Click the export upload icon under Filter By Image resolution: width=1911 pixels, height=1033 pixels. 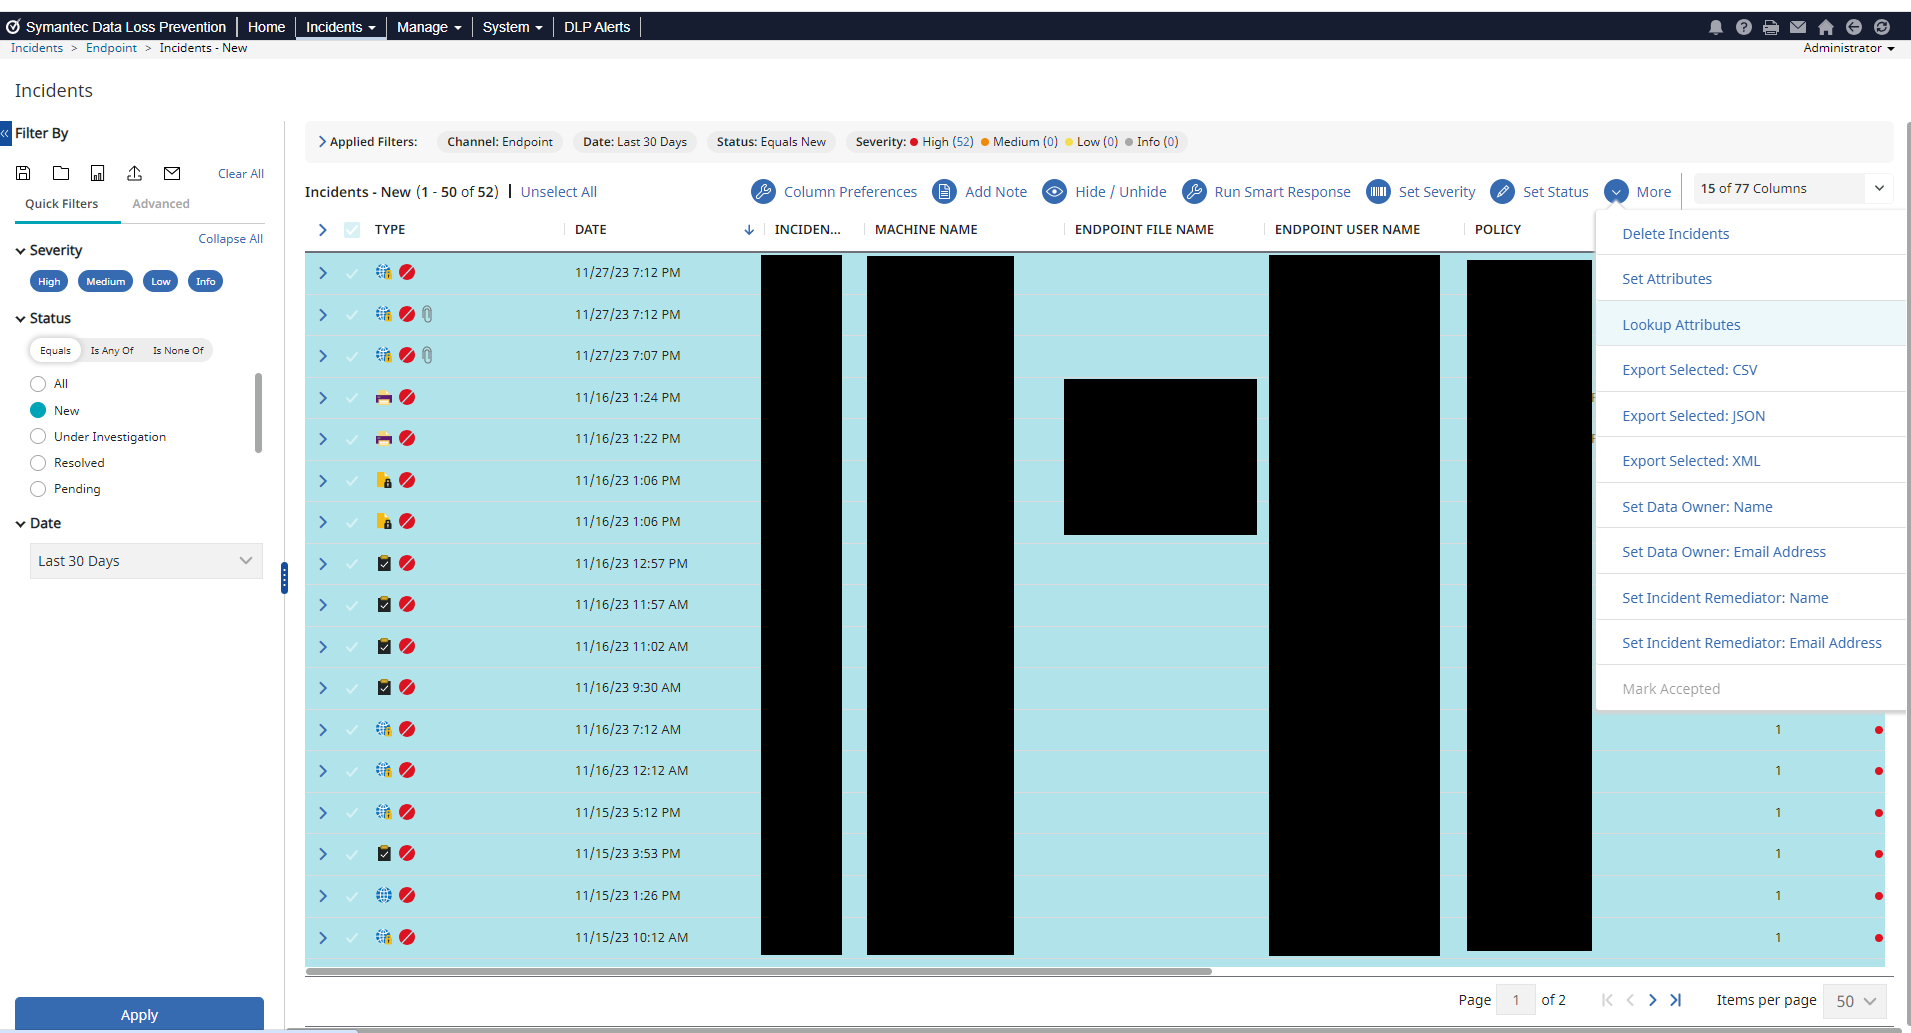134,173
